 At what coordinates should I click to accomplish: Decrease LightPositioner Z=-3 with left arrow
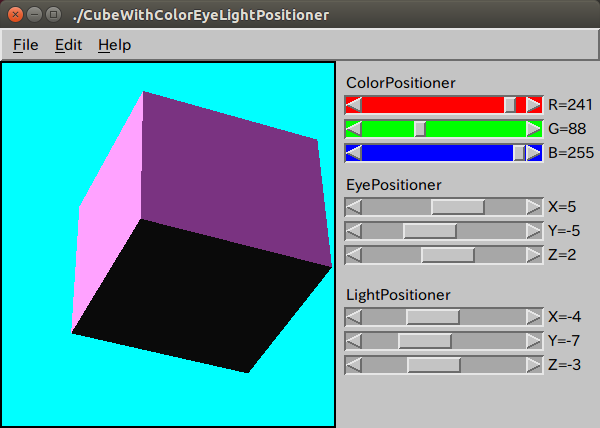[354, 365]
